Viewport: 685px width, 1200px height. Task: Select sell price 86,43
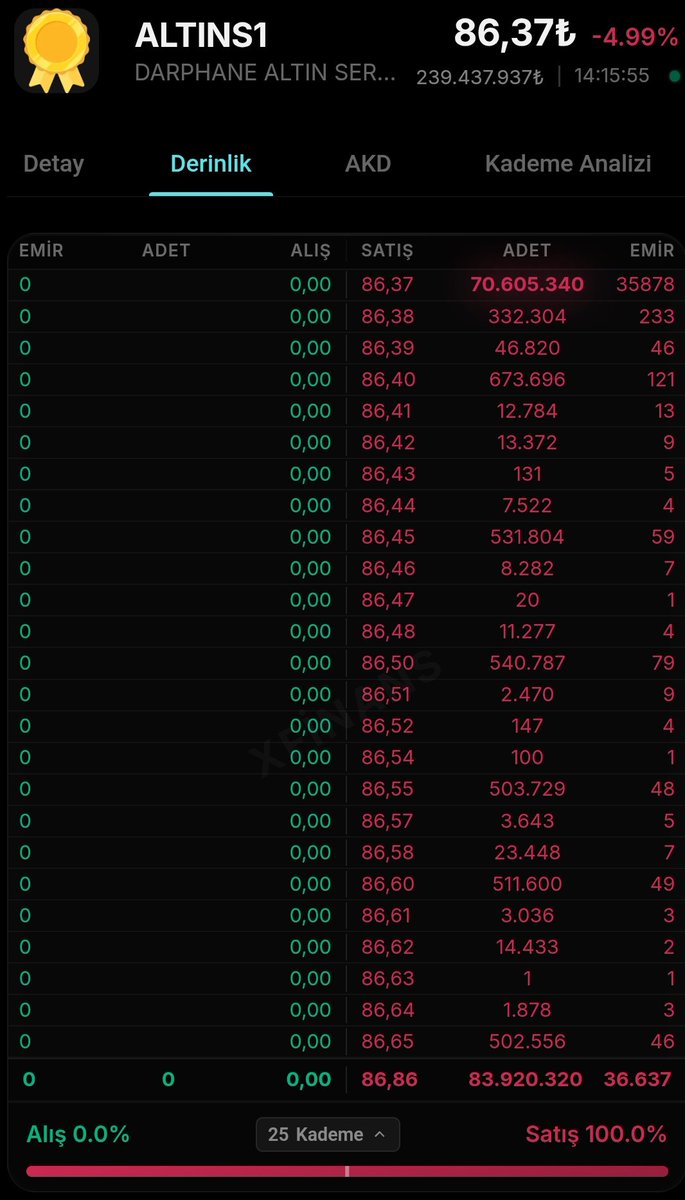[x=387, y=474]
